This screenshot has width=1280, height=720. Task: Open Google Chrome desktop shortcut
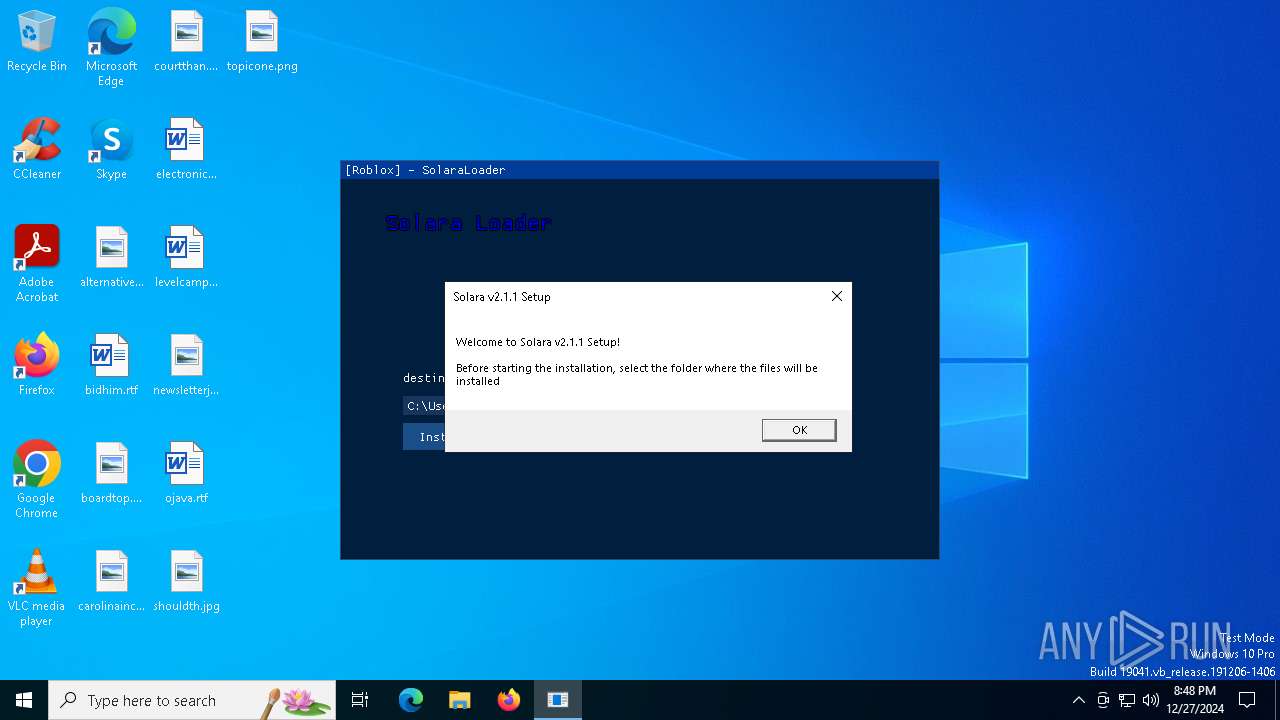[x=37, y=480]
